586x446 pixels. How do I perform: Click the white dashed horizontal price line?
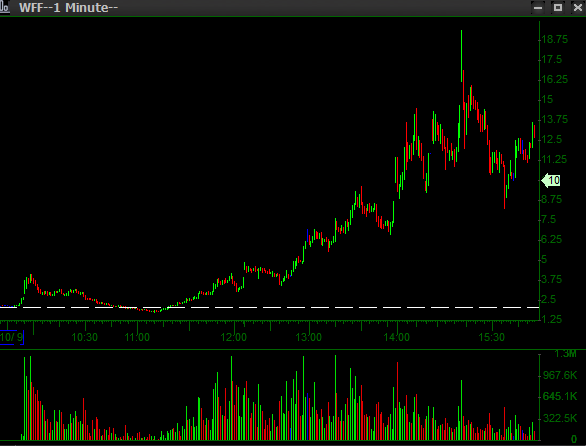click(x=269, y=307)
